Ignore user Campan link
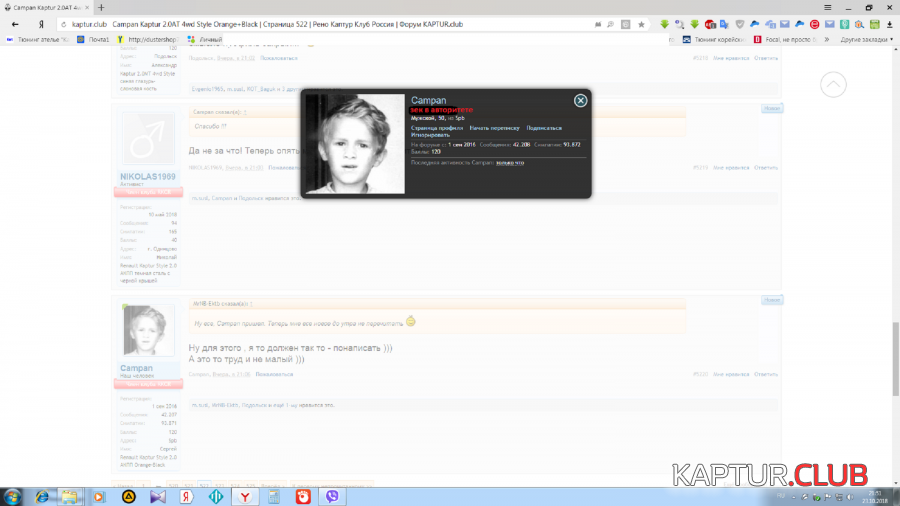Viewport: 900px width, 506px height. [430, 135]
